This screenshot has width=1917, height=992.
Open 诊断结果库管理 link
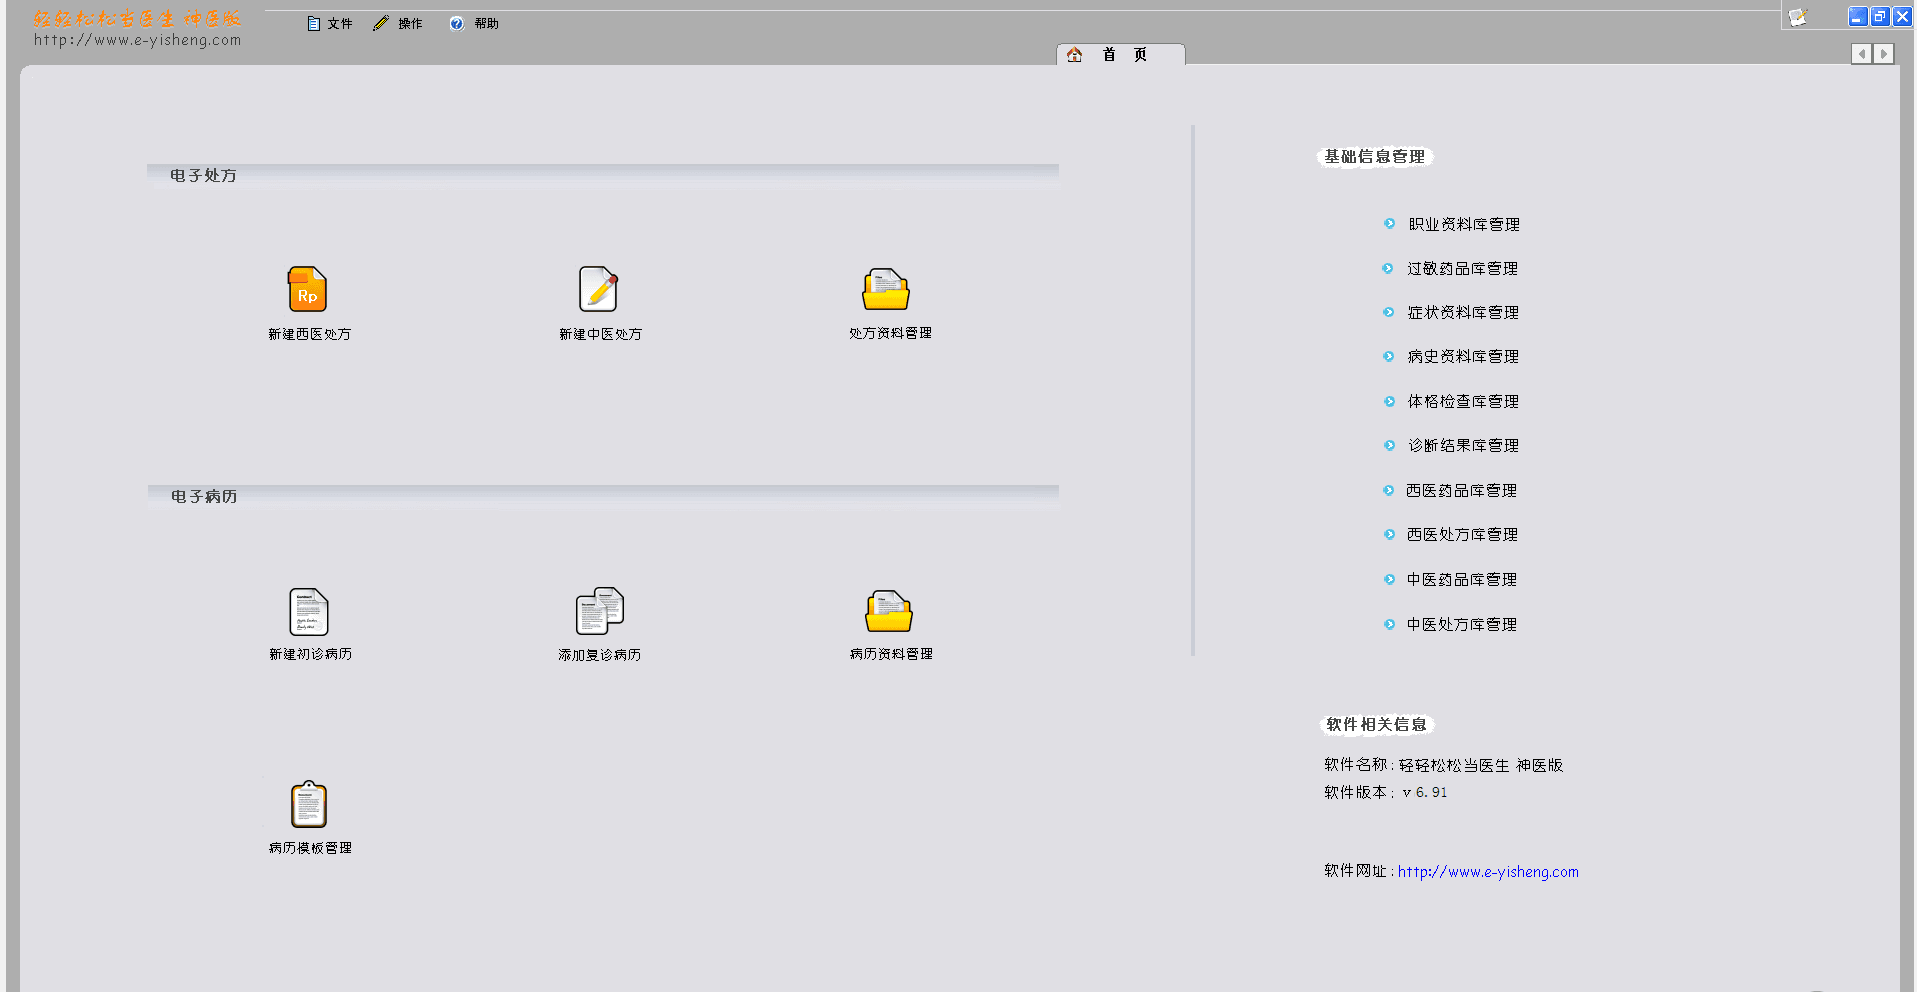tap(1462, 446)
